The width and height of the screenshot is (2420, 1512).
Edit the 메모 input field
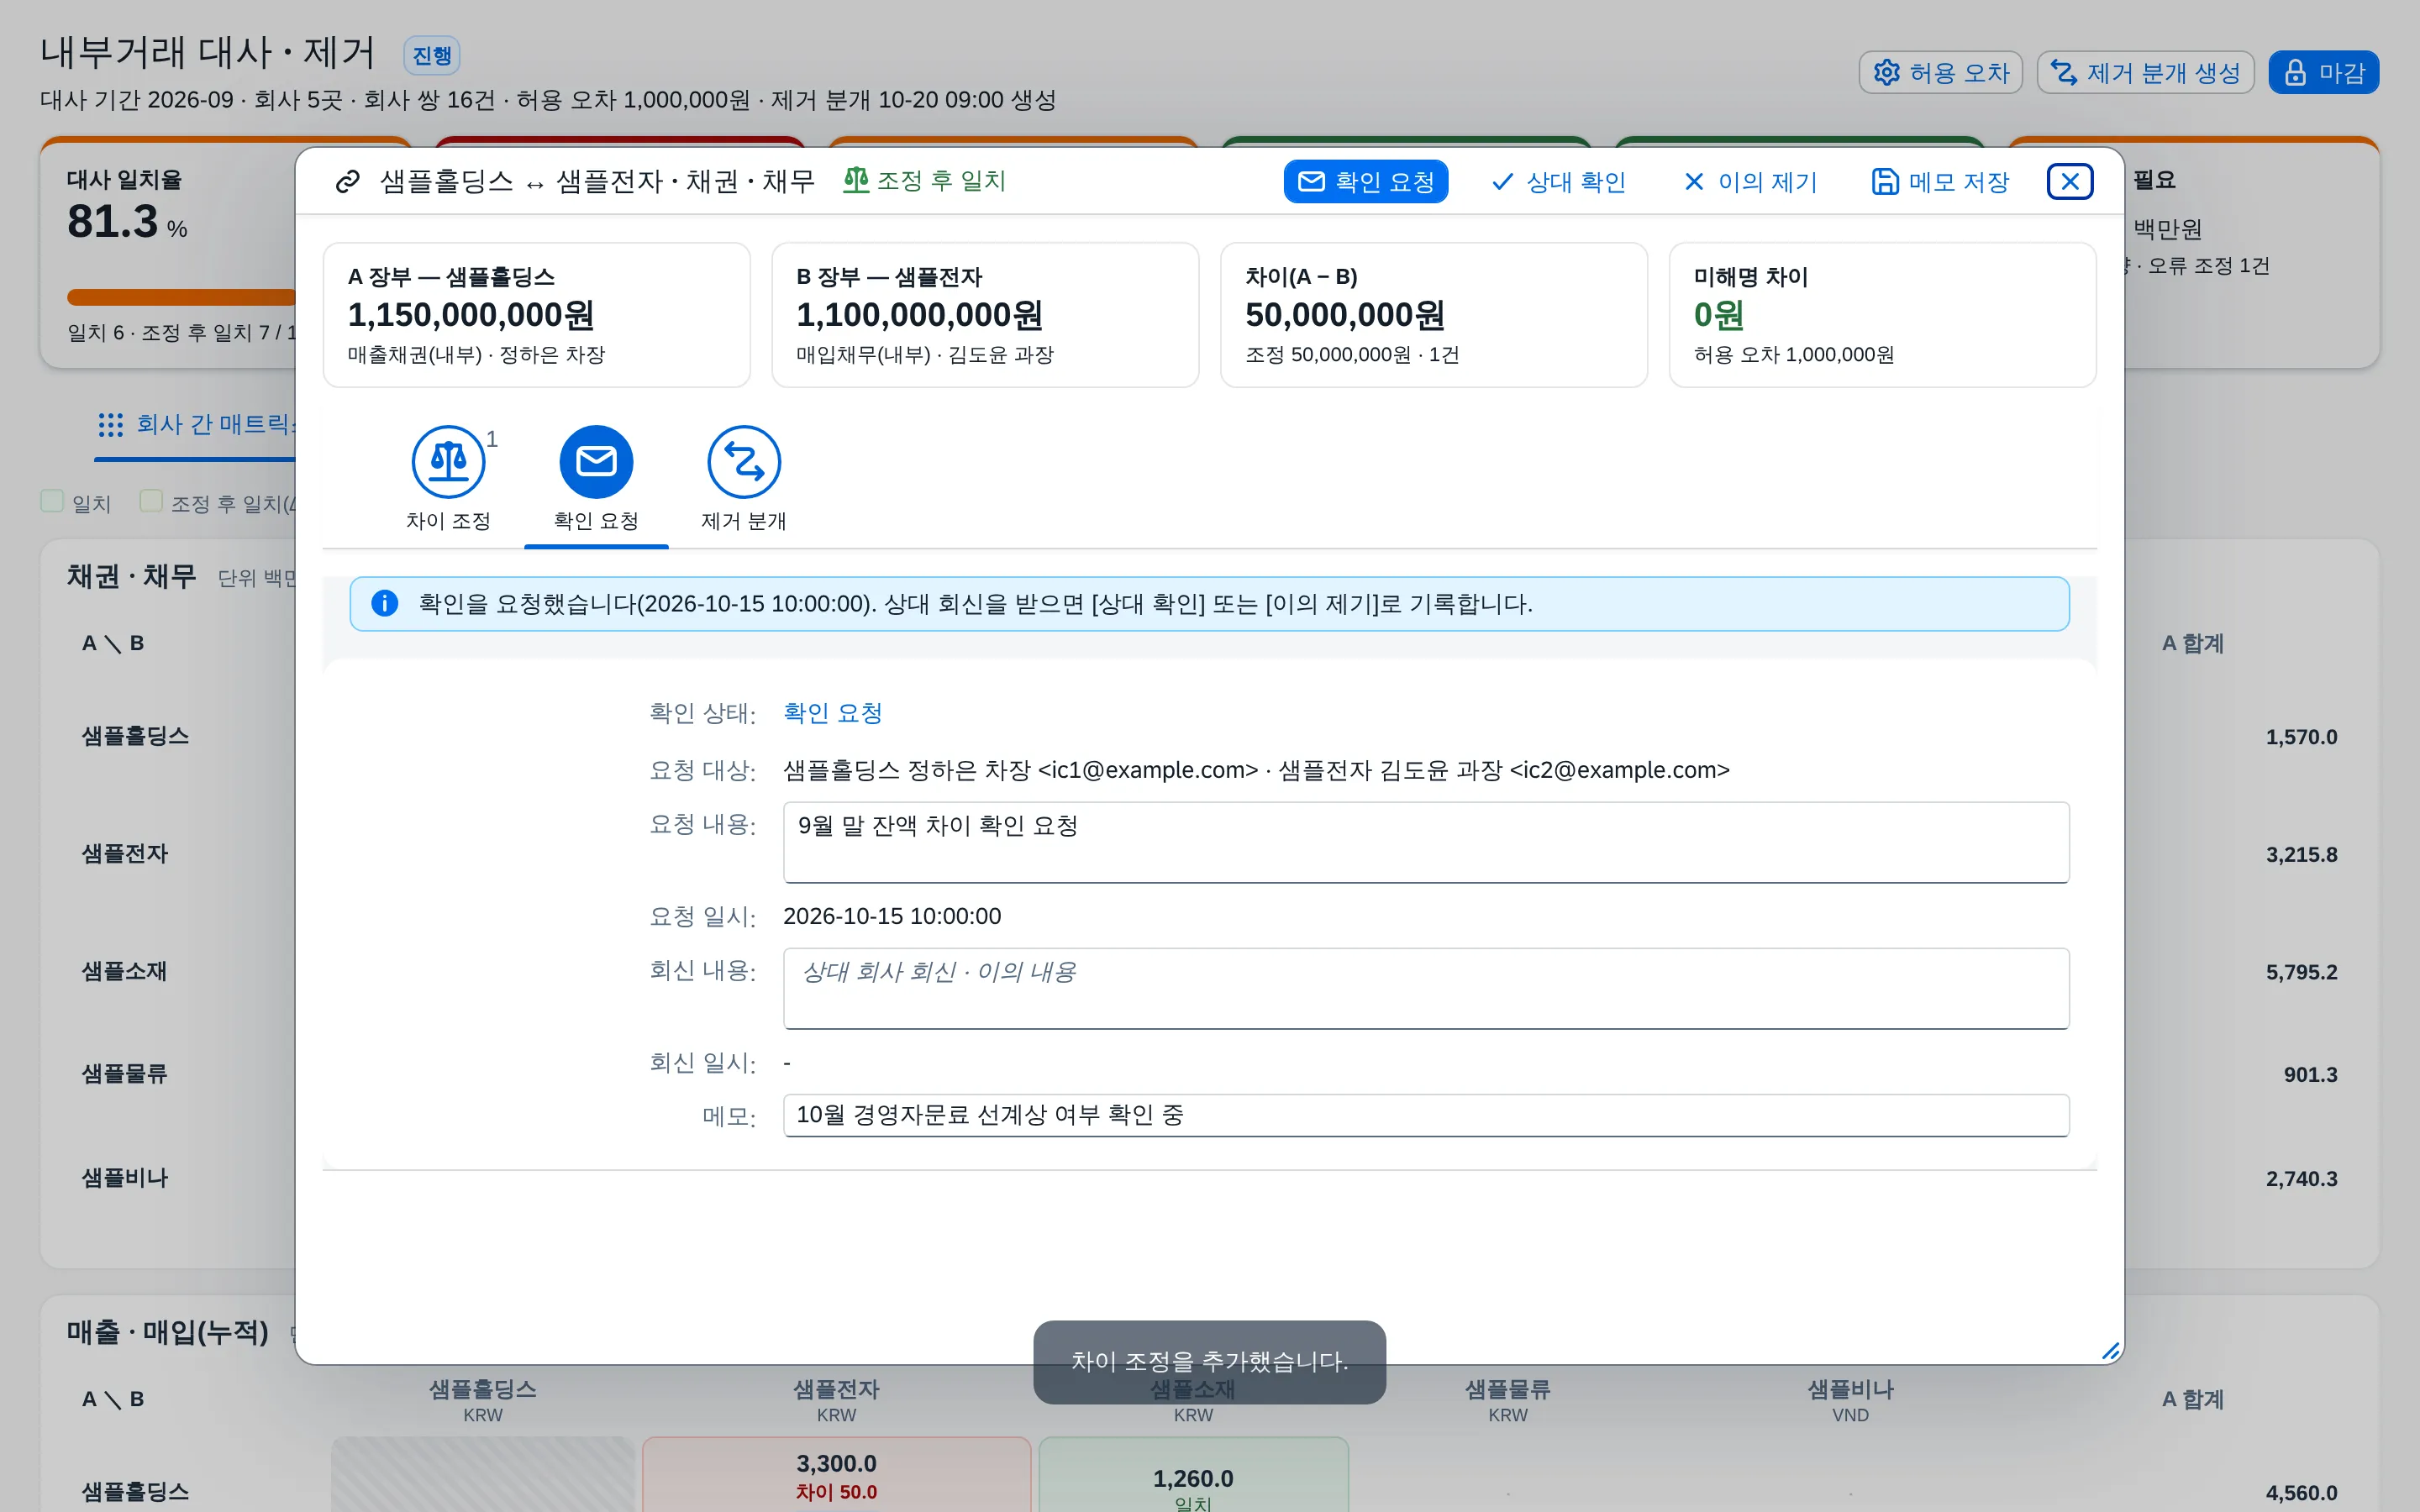[1426, 1115]
